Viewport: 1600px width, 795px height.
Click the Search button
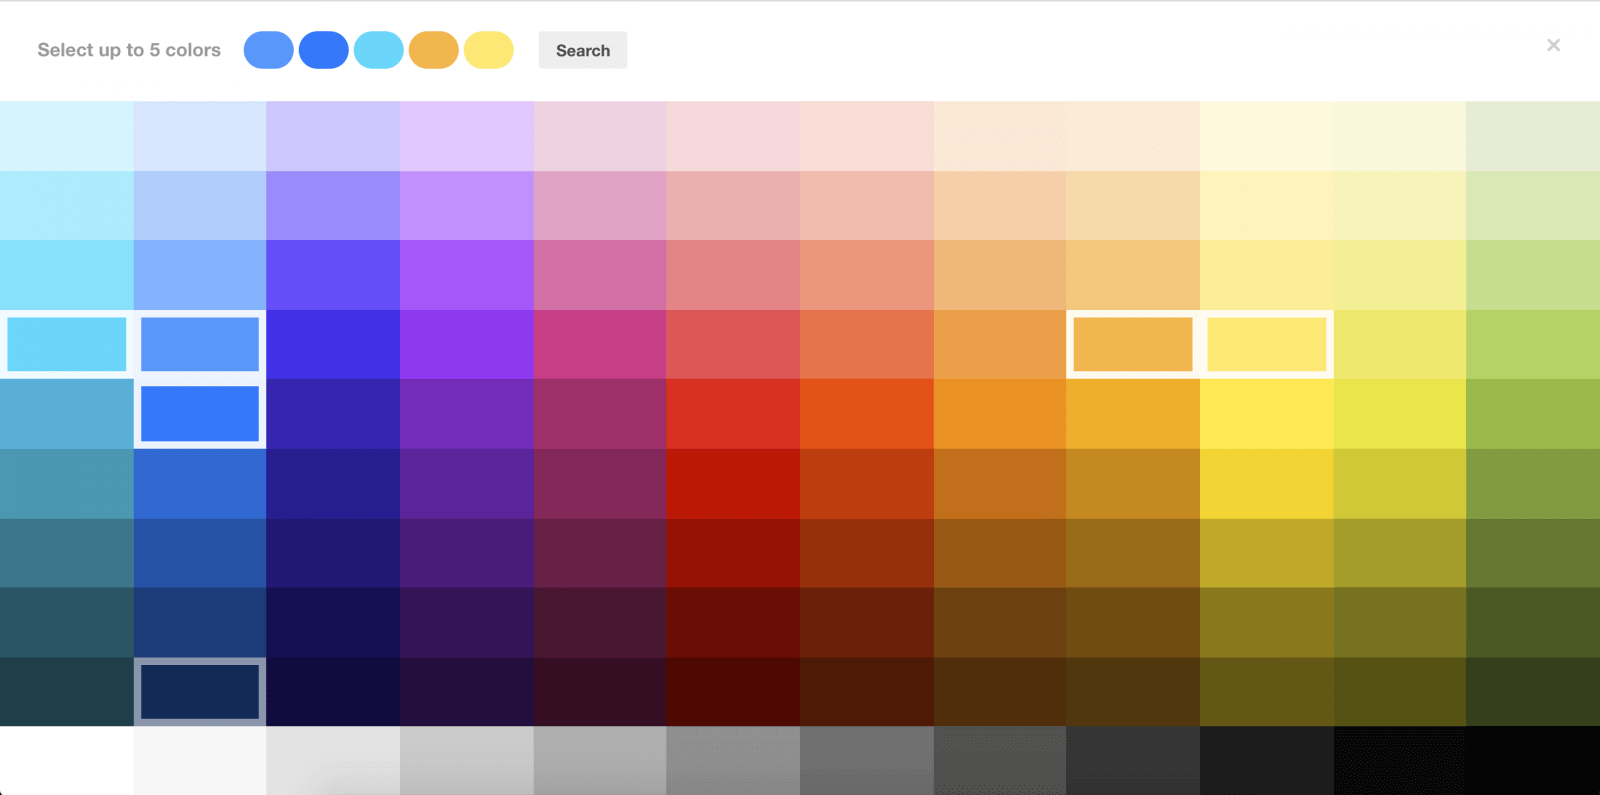click(582, 50)
